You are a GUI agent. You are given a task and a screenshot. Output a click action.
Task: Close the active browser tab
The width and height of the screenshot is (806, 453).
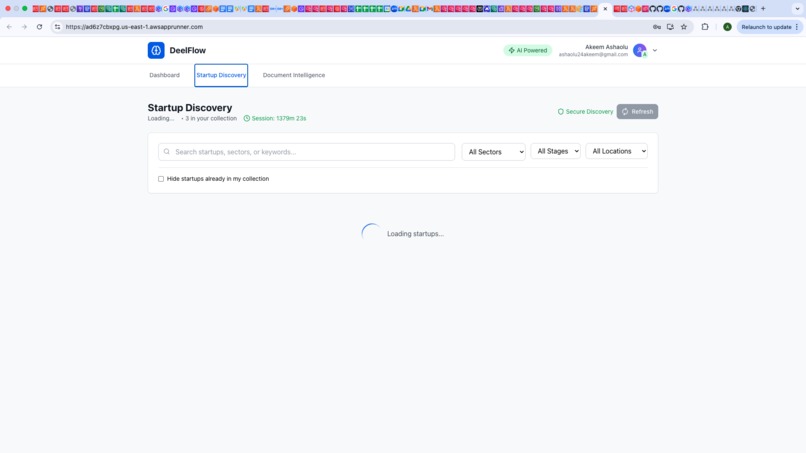[605, 9]
